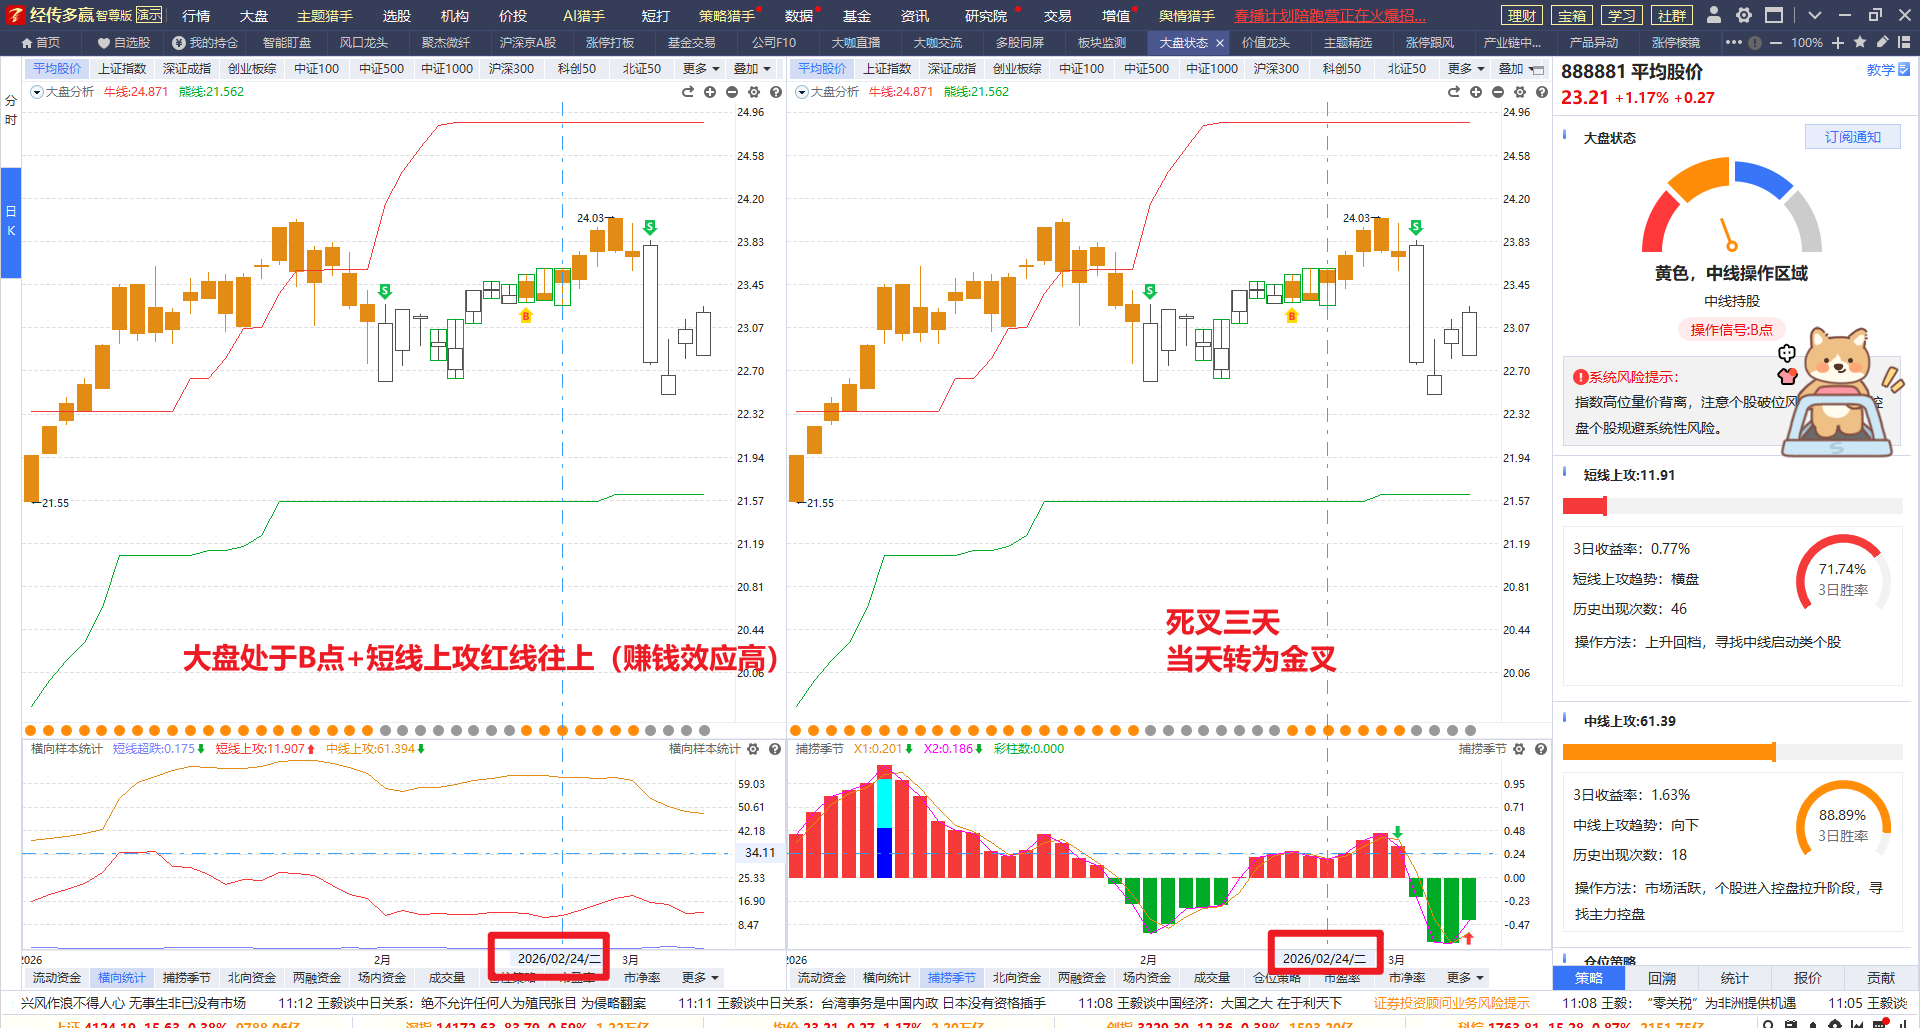
Task: Open the 证券投资顾问业务风险提示 link
Action: pyautogui.click(x=1451, y=1003)
